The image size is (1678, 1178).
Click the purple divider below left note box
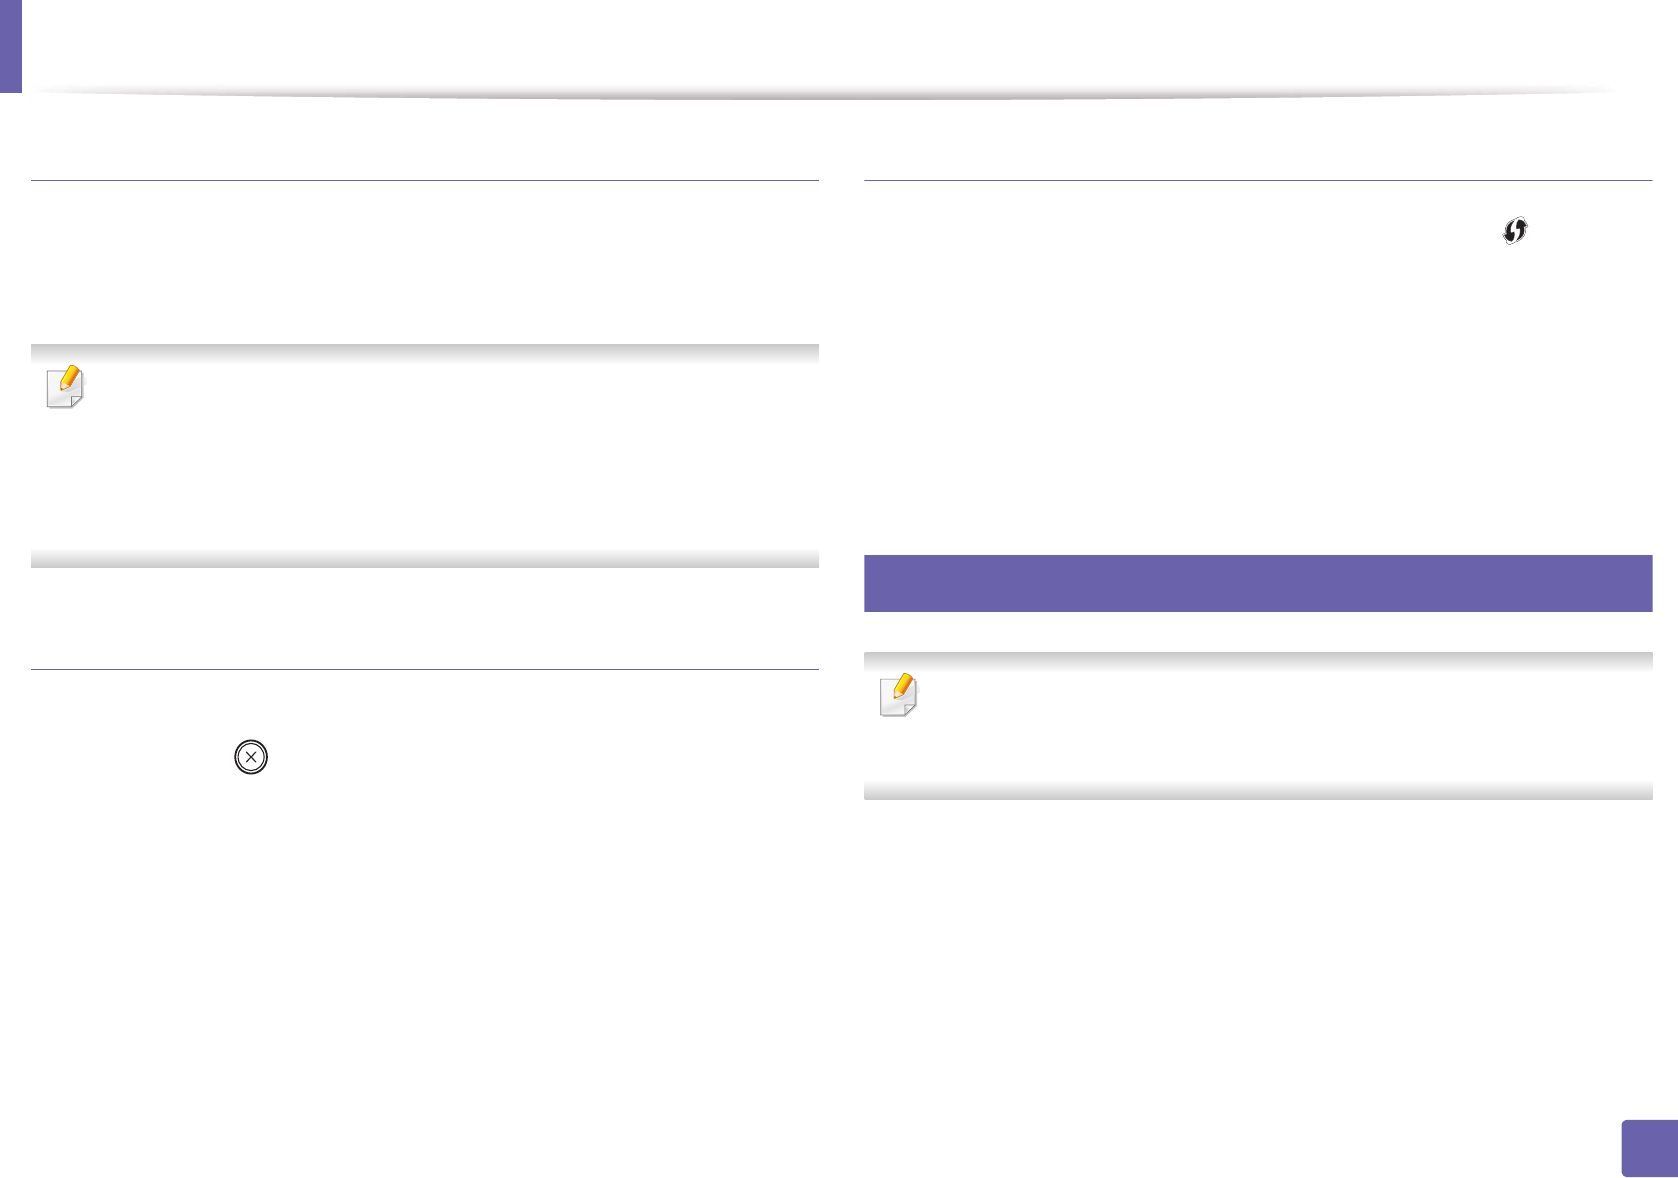(x=425, y=669)
